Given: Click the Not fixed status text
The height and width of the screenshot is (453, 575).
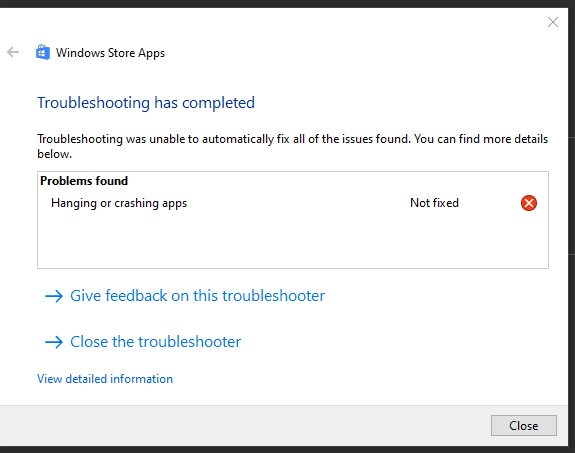Looking at the screenshot, I should 434,203.
